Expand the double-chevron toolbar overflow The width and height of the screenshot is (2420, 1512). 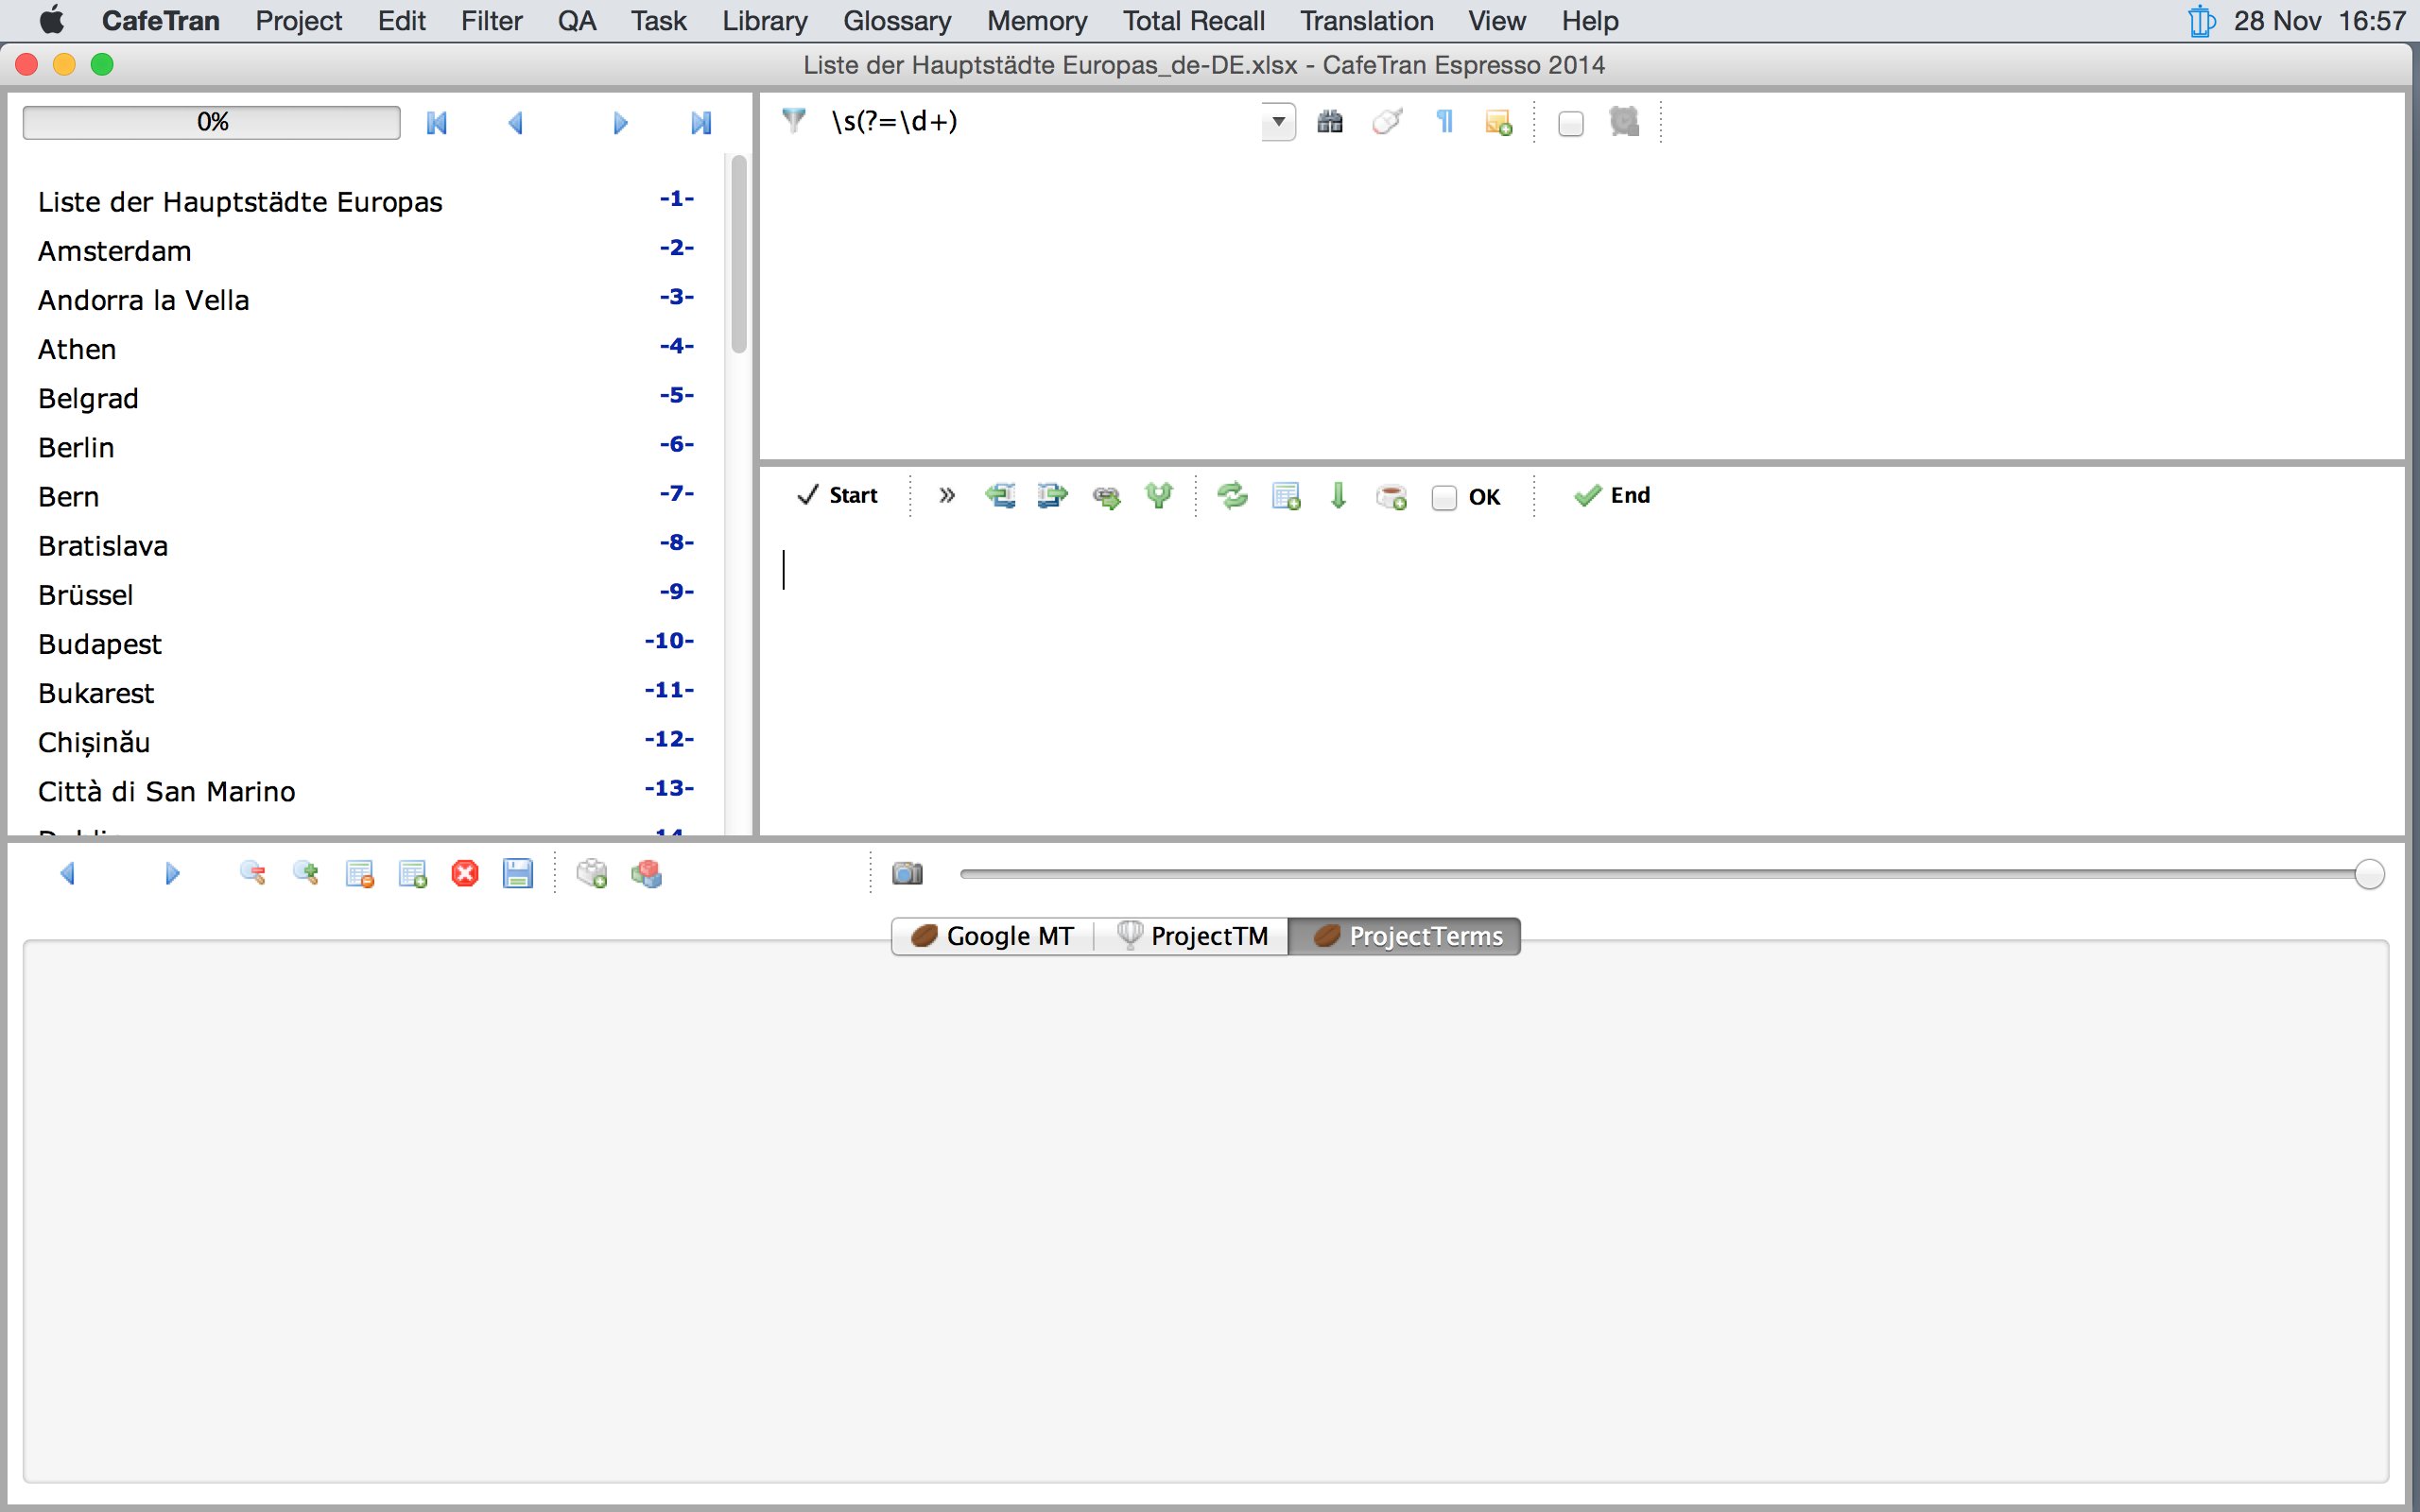947,495
